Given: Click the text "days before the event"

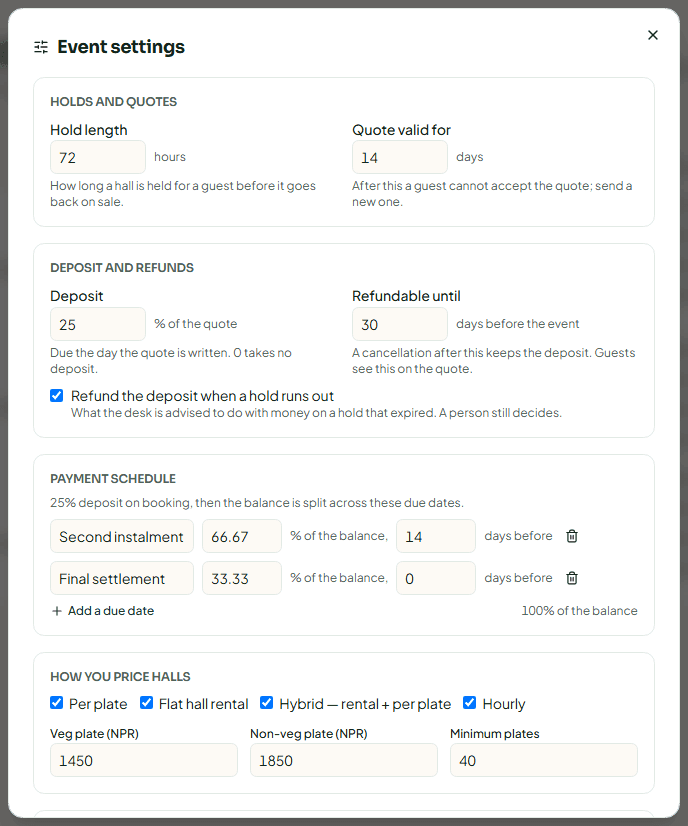Looking at the screenshot, I should 517,324.
